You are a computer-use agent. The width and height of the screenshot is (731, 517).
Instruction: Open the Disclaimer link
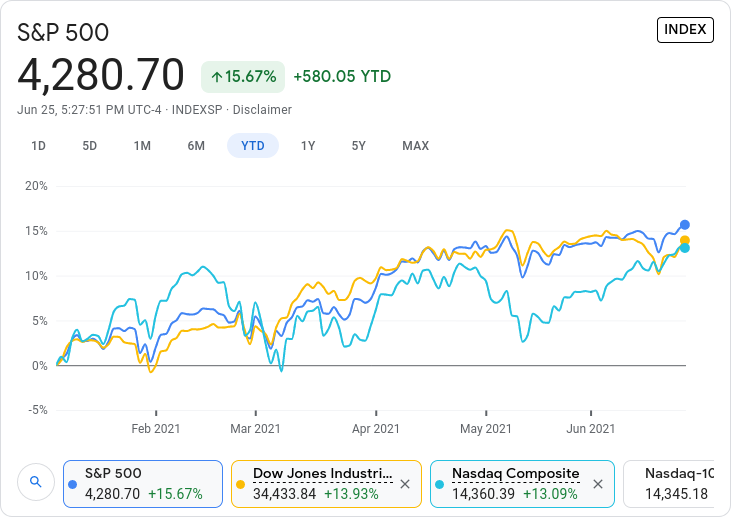click(x=262, y=110)
